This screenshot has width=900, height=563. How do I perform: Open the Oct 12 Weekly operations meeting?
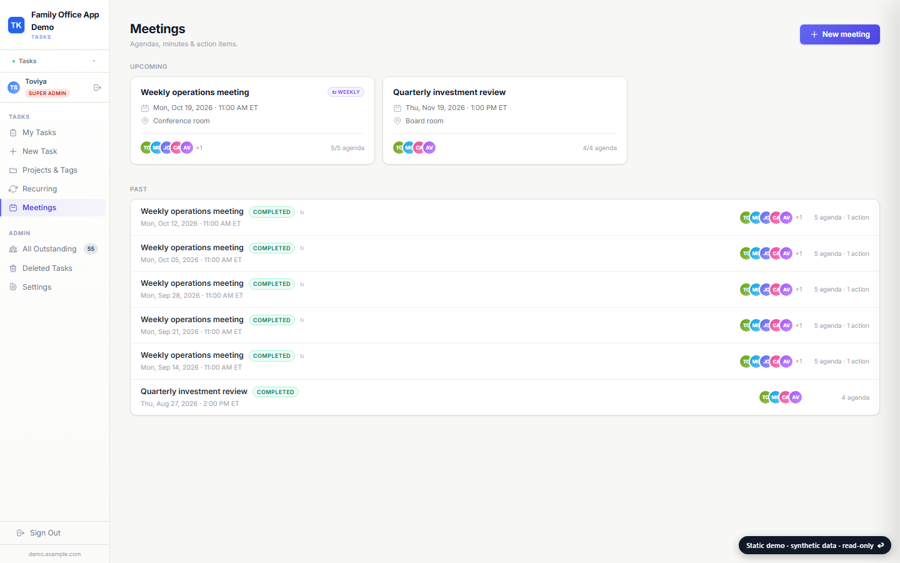point(505,218)
